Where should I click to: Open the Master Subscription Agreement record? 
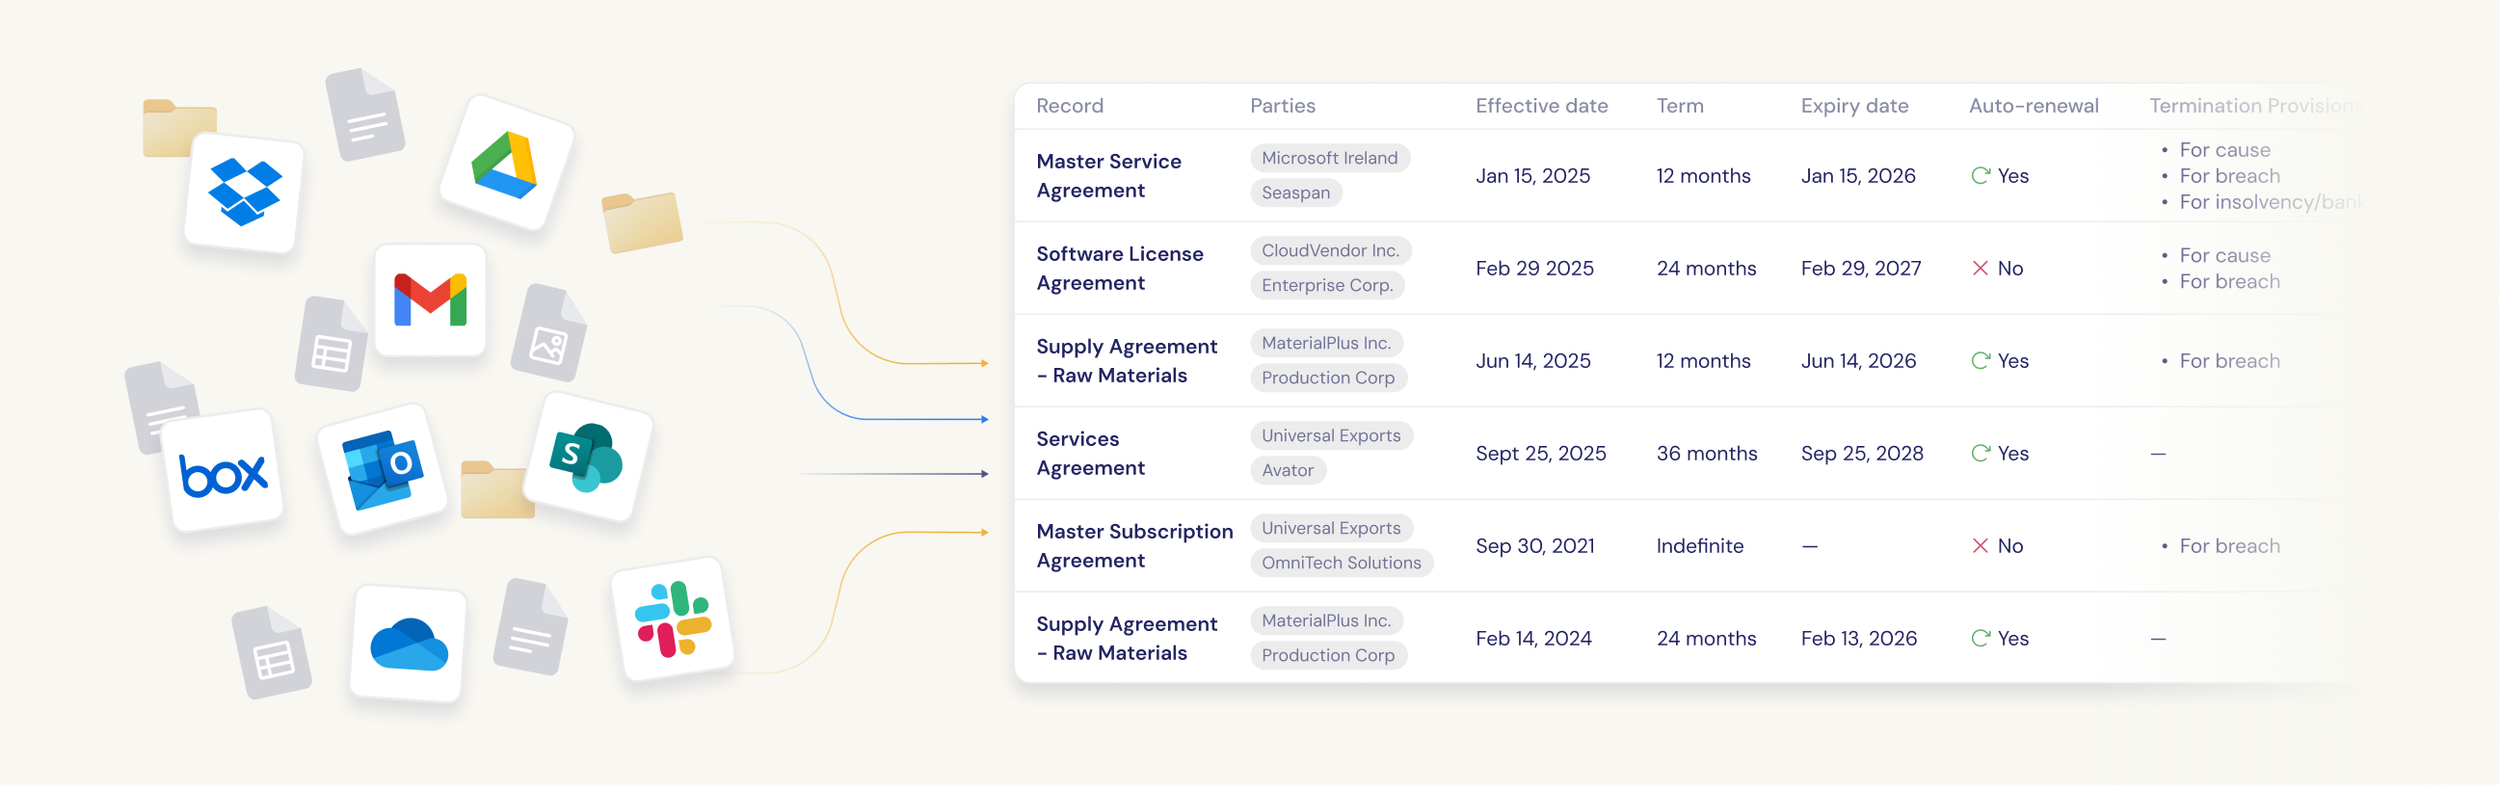(1135, 546)
